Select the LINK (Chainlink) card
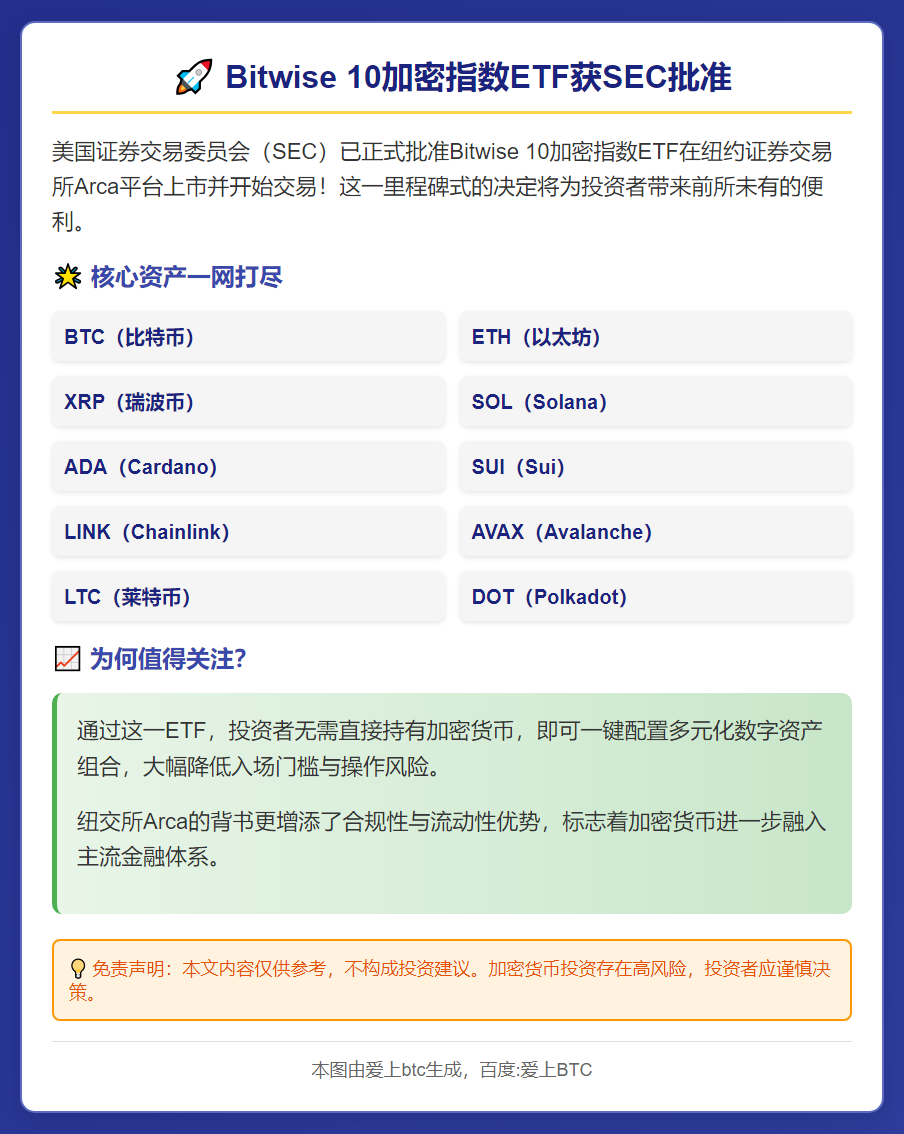 (x=248, y=532)
